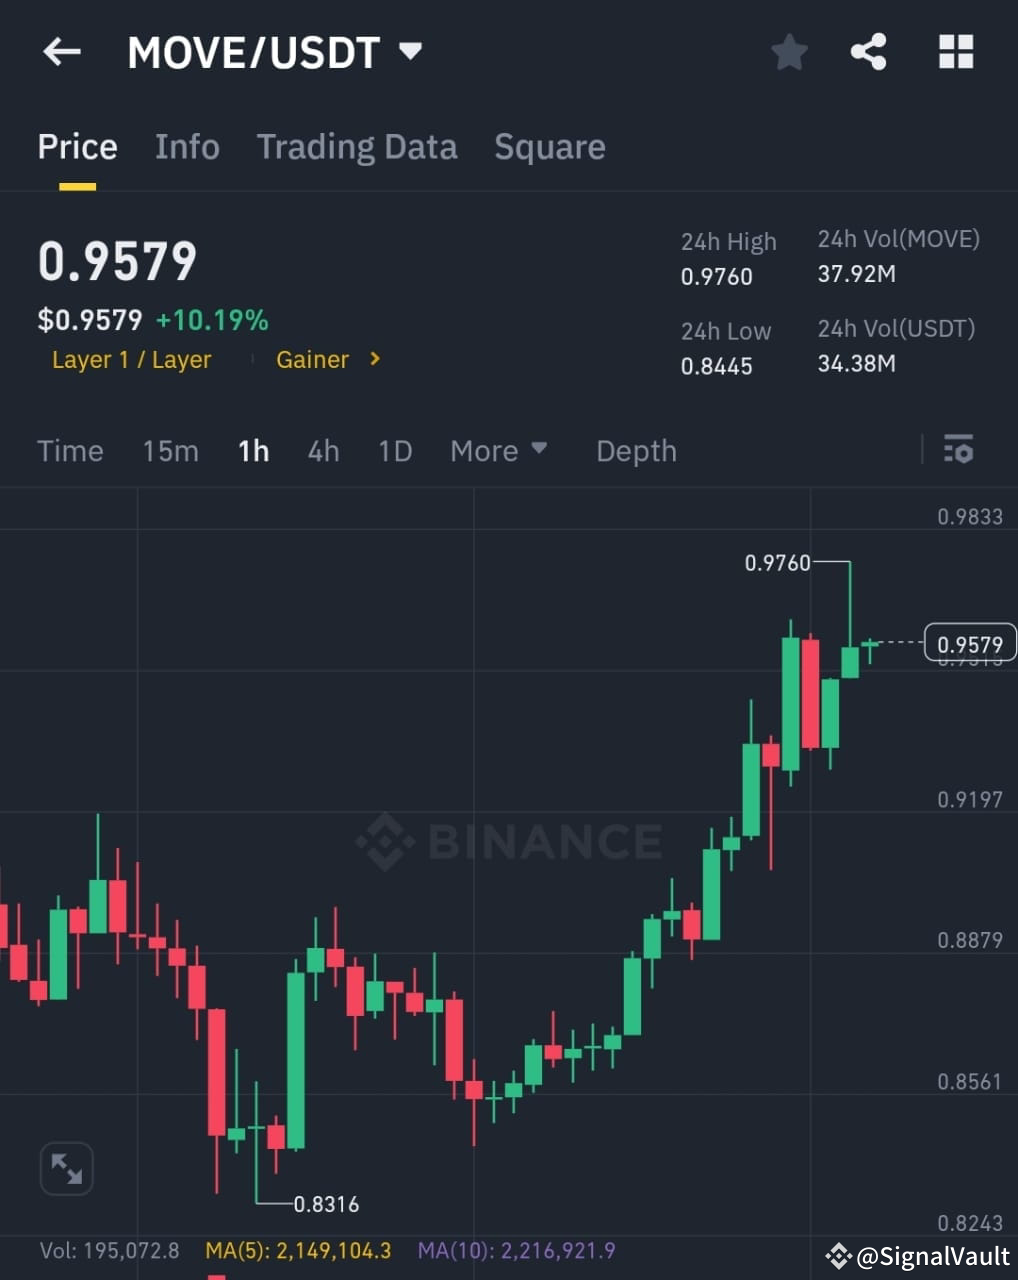Open the MOVE/USDT pair selector dropdown
Viewport: 1018px width, 1280px height.
coord(409,52)
